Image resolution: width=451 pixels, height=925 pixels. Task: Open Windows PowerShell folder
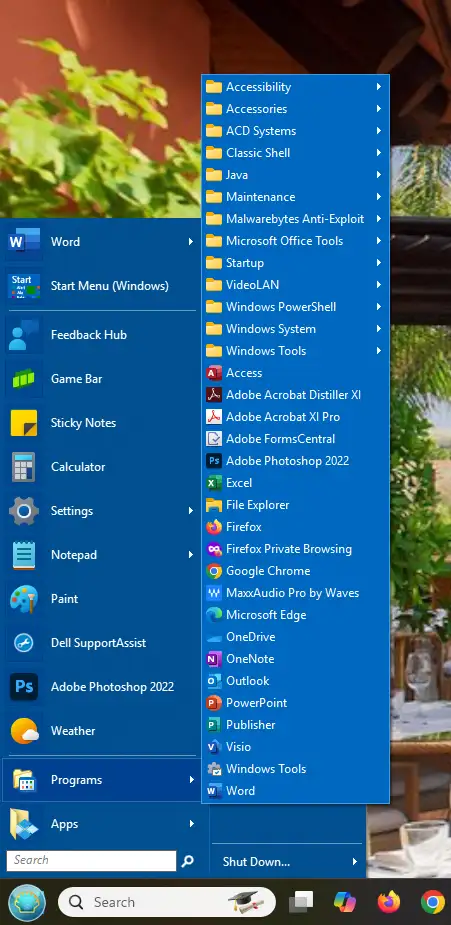tap(295, 307)
